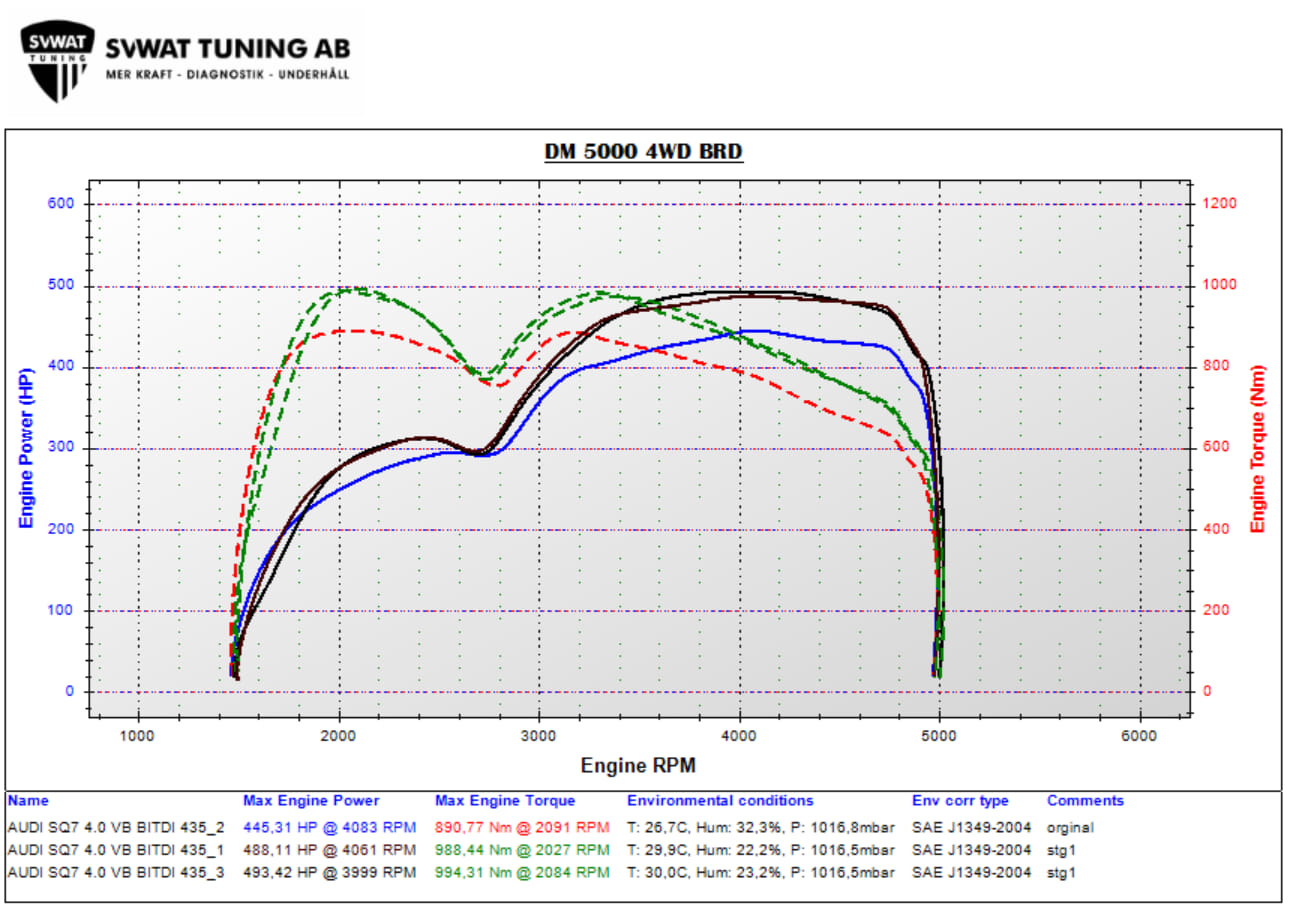Image resolution: width=1289 pixels, height=904 pixels.
Task: Click the Max Engine Torque column header
Action: pyautogui.click(x=505, y=801)
